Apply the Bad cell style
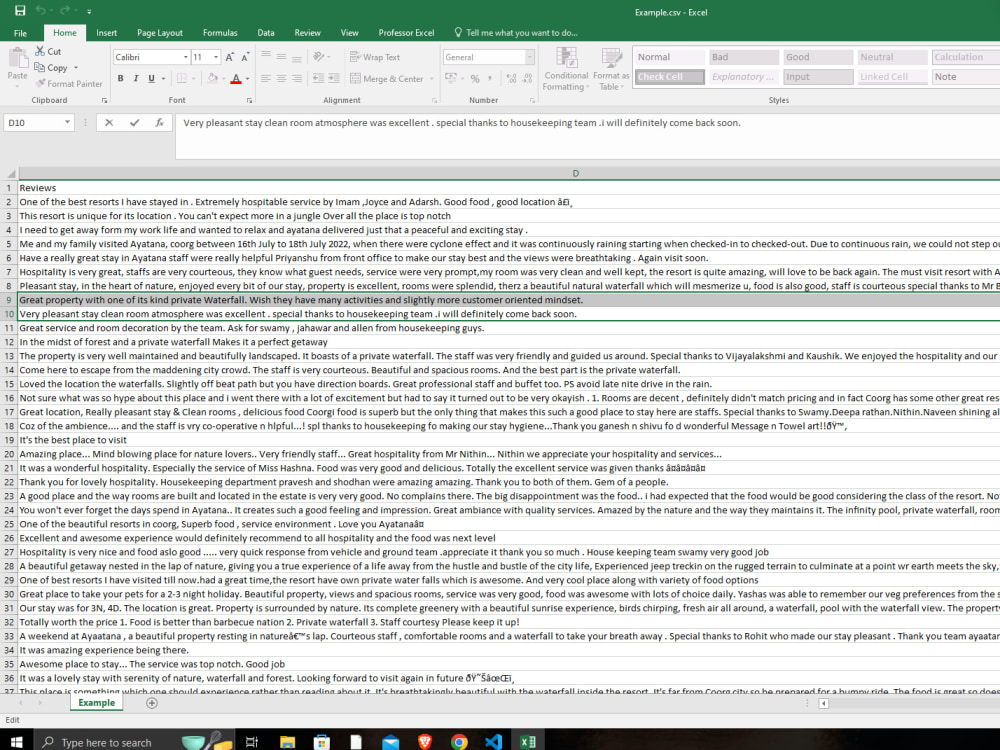Viewport: 1000px width, 750px height. tap(744, 57)
